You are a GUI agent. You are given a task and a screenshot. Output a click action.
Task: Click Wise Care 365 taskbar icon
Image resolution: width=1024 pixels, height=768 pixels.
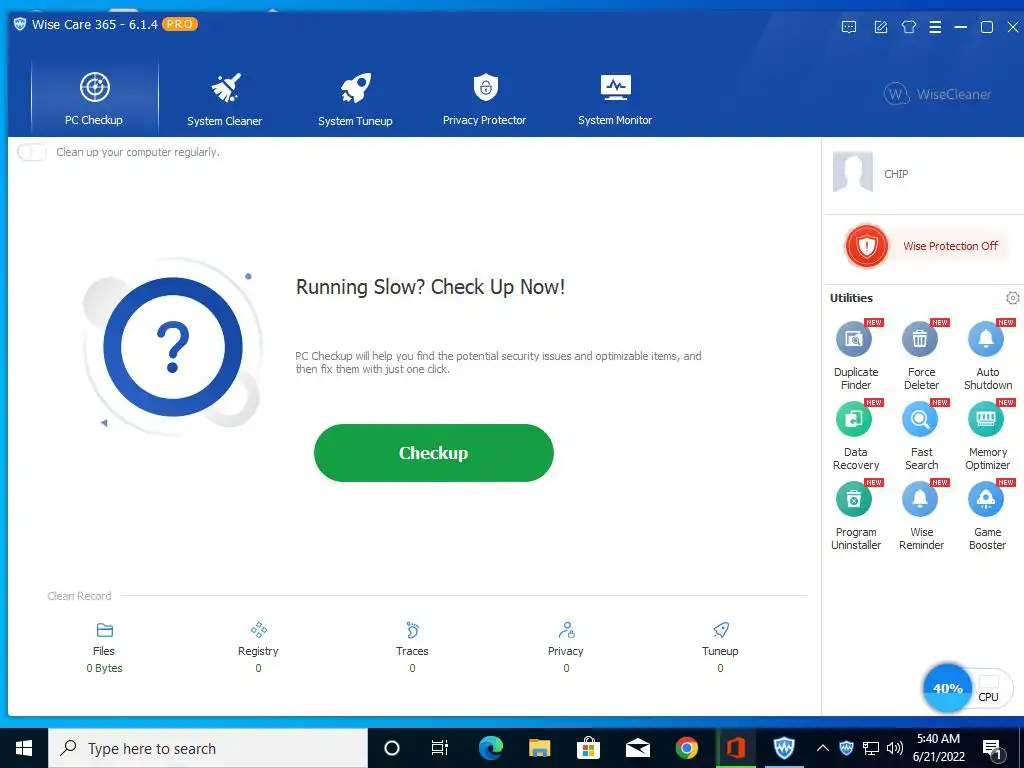[x=784, y=748]
